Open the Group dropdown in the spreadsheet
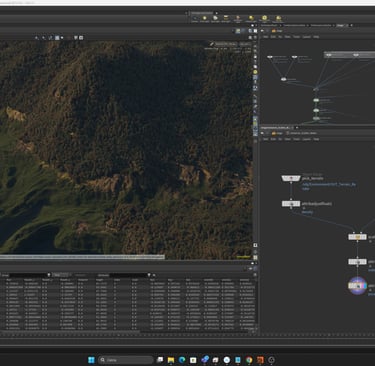The width and height of the screenshot is (375, 366). (x=49, y=275)
